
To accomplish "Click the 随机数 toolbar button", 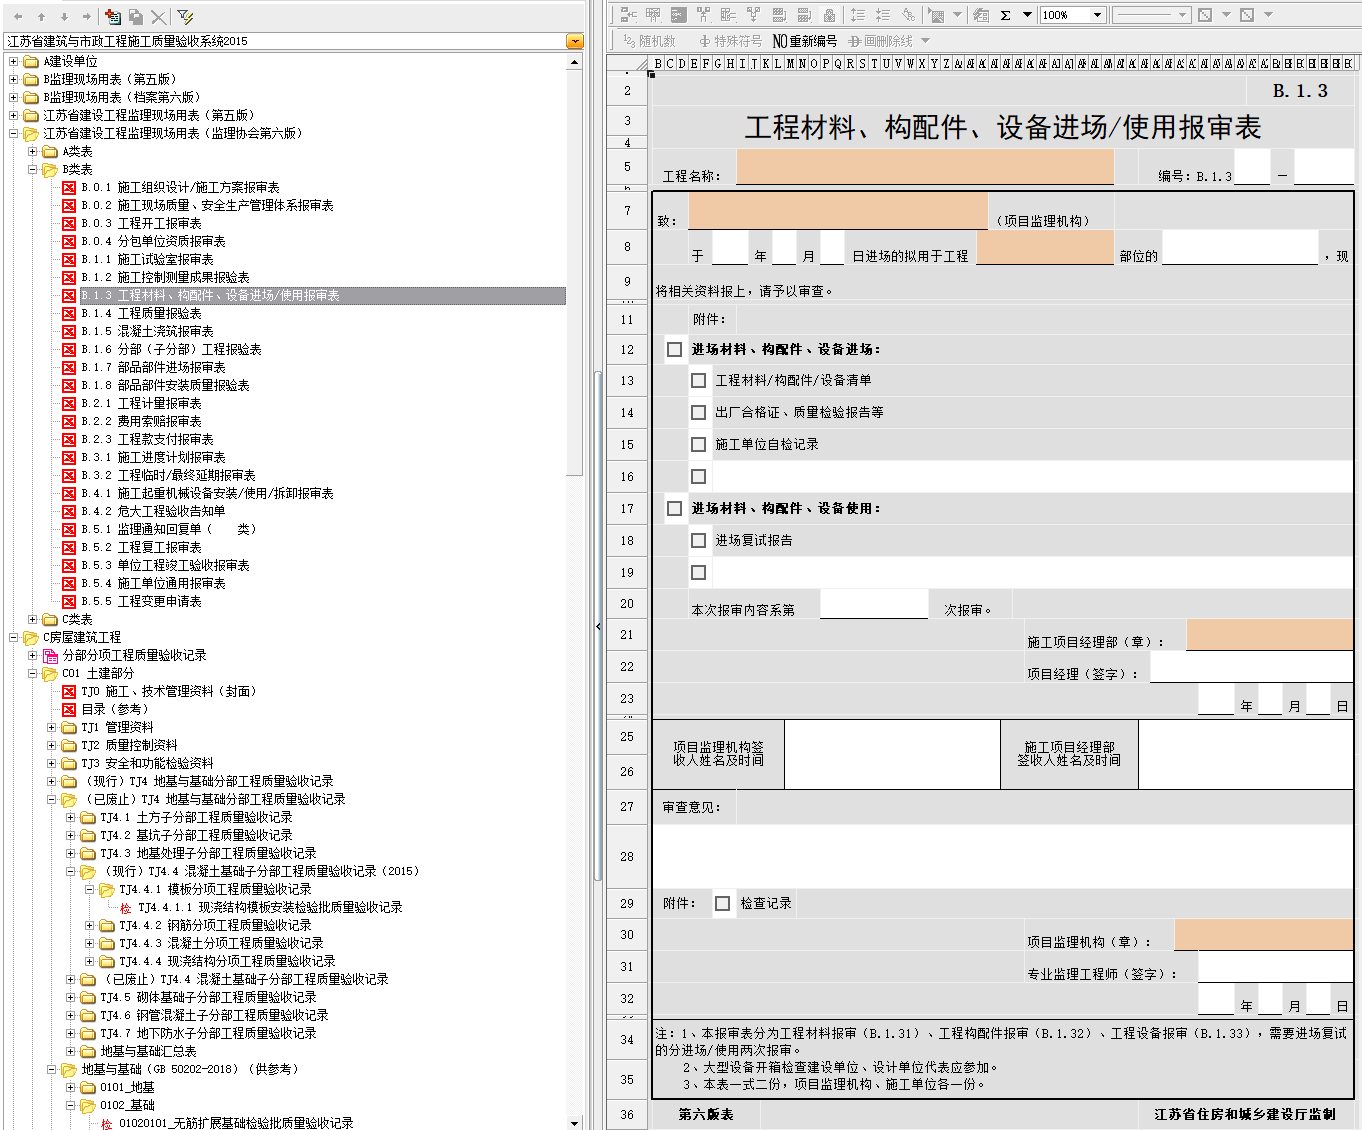I will click(648, 41).
